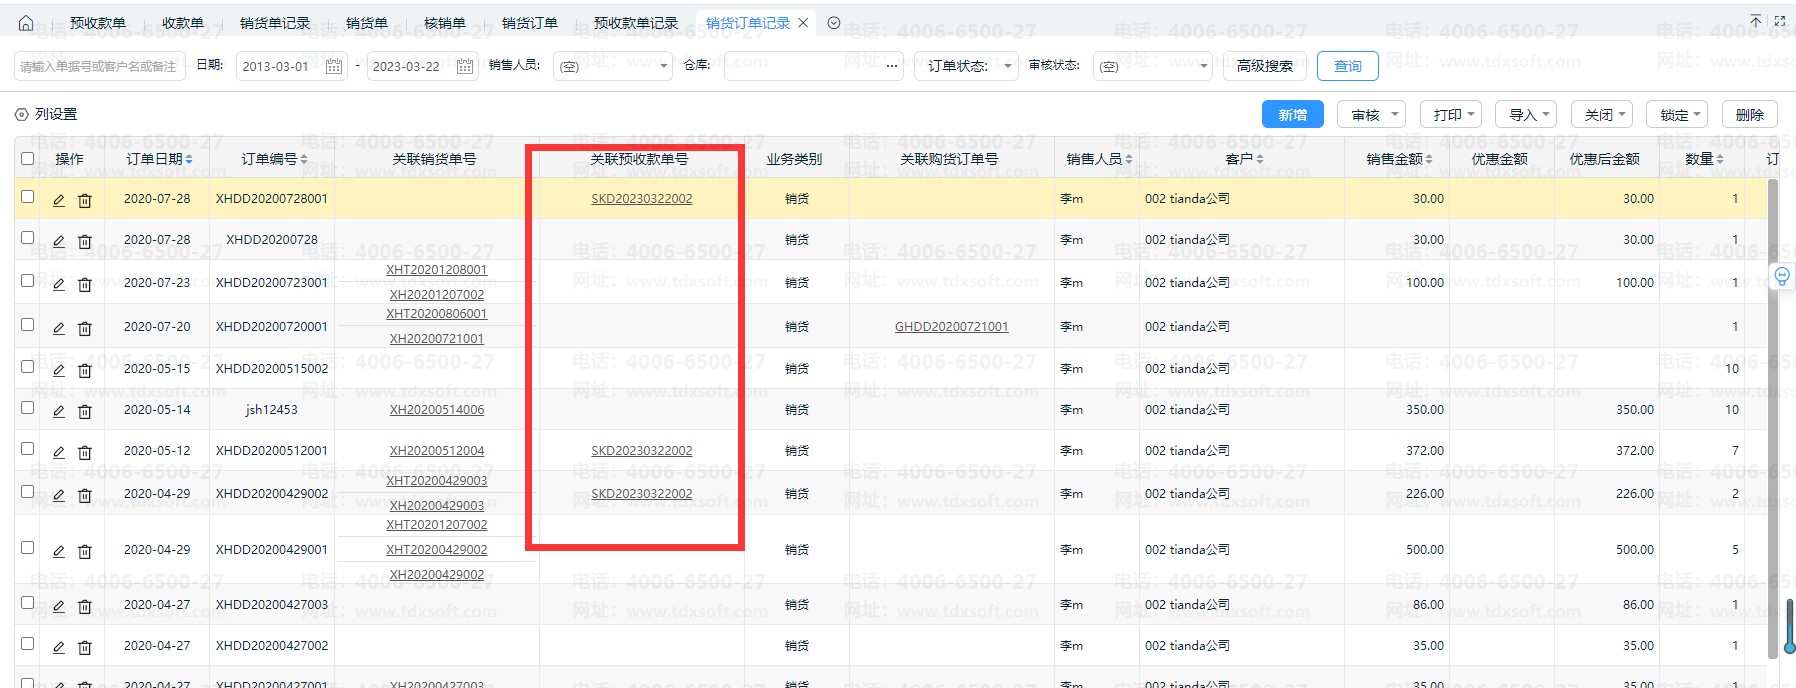Screen dimensions: 1796x688
Task: Switch to the 预收款单 tab
Action: [98, 23]
